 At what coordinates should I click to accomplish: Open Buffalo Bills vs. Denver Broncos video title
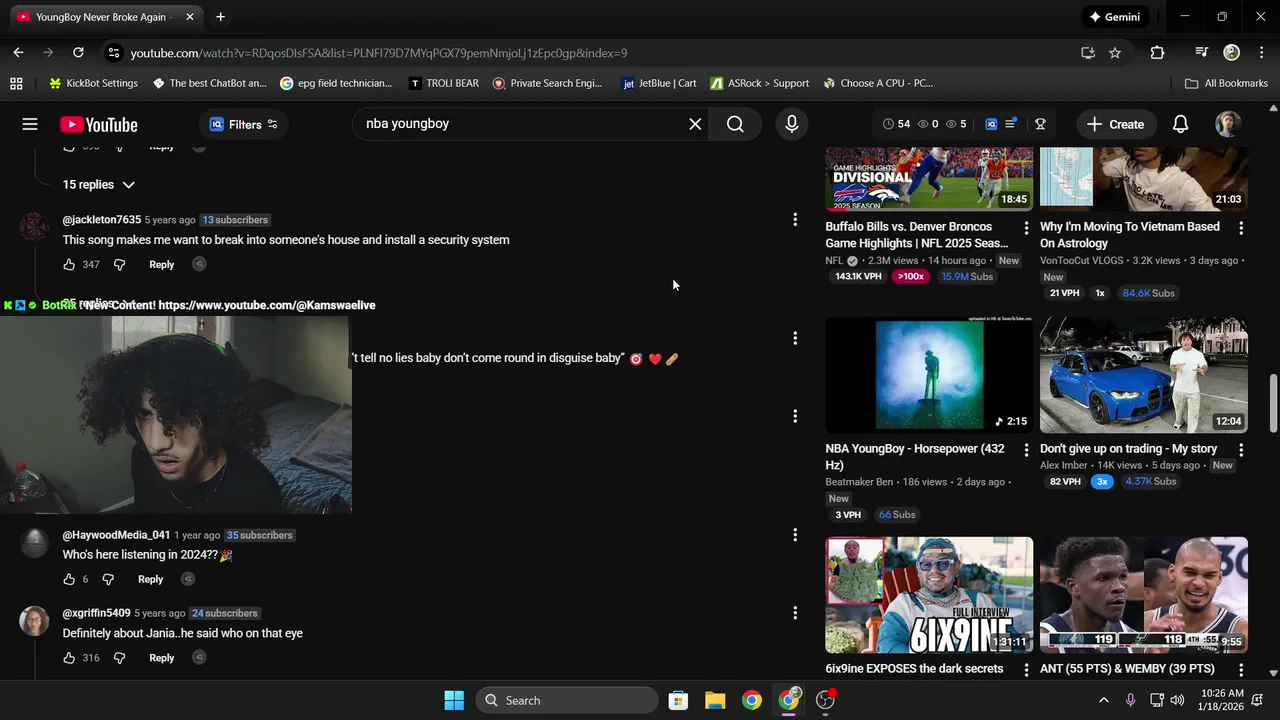(x=917, y=235)
